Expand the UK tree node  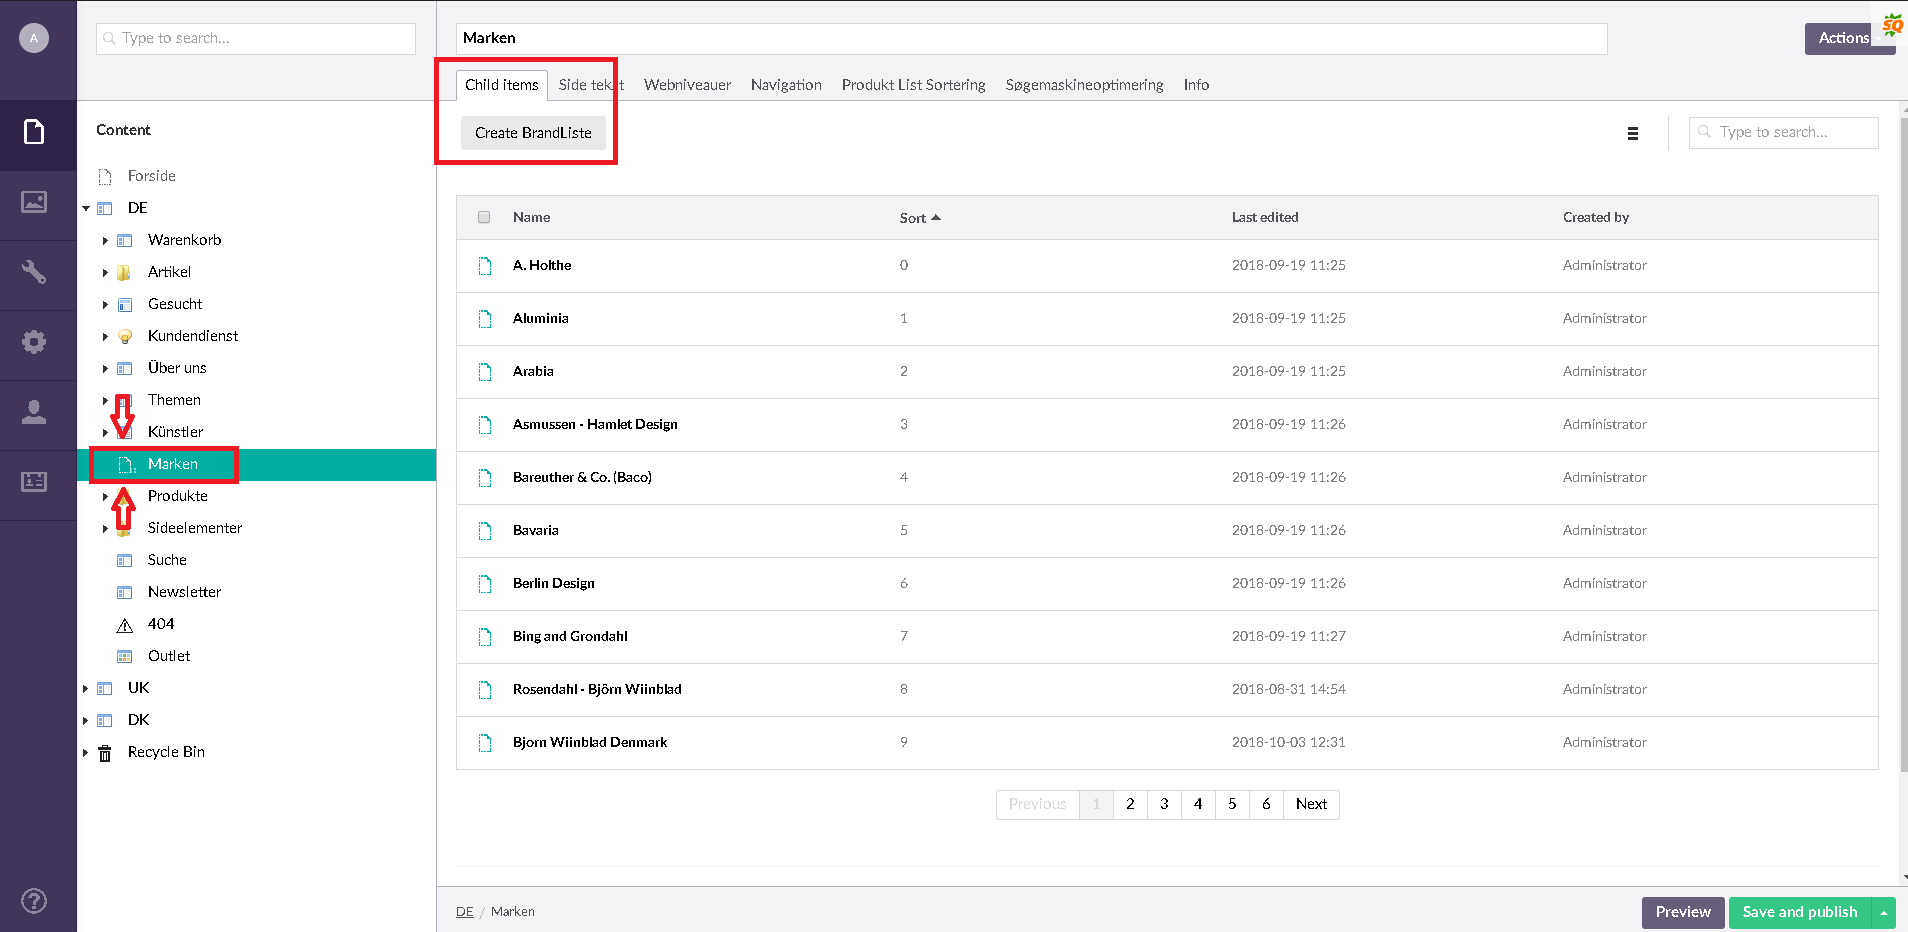[85, 689]
